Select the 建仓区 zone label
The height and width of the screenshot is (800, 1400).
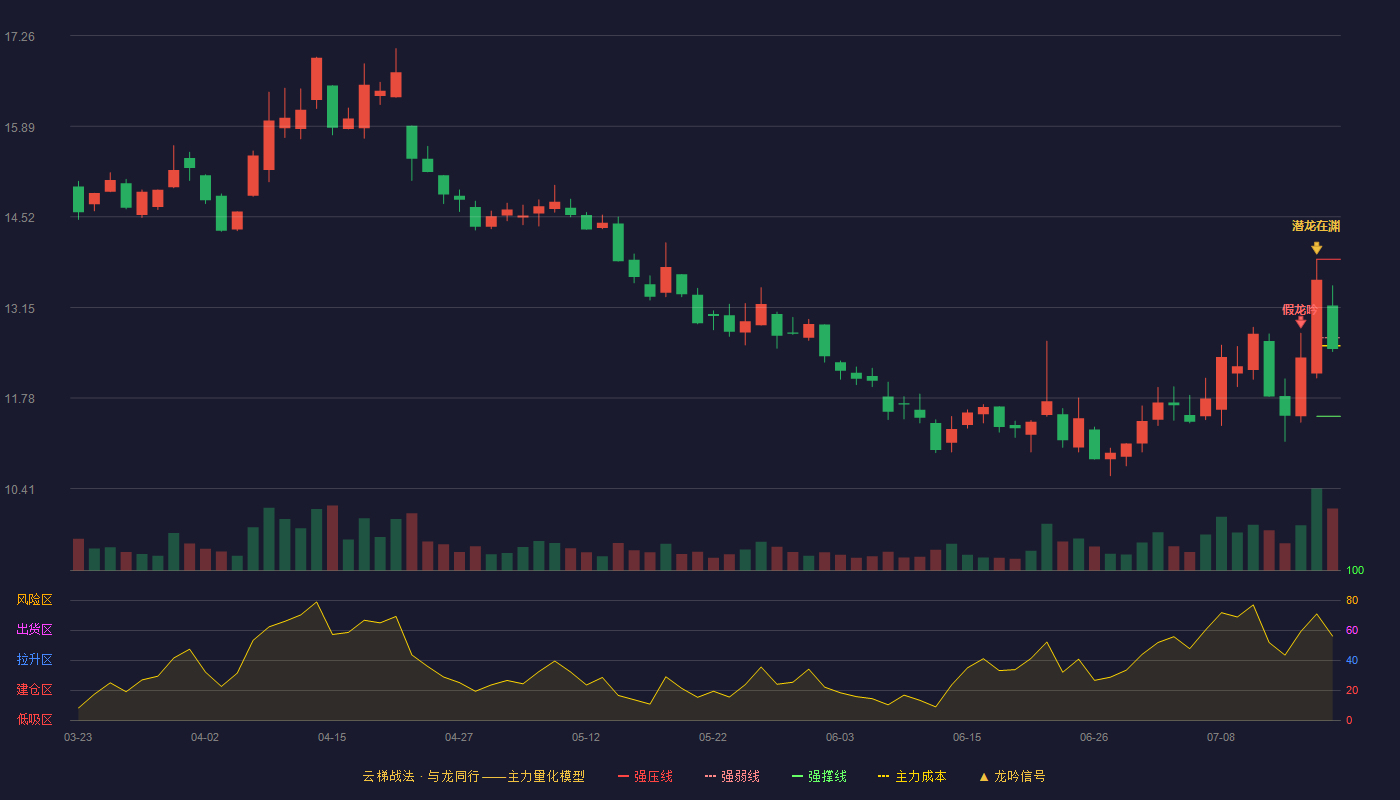pos(34,690)
